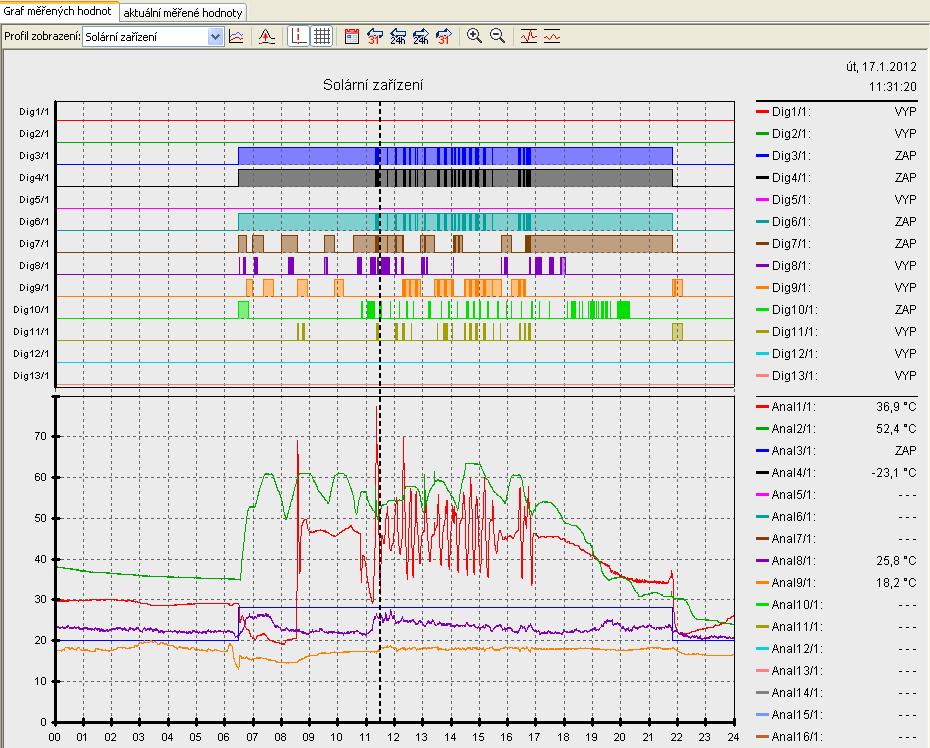
Task: Select the Dig11/1 legend entry
Action: click(836, 331)
